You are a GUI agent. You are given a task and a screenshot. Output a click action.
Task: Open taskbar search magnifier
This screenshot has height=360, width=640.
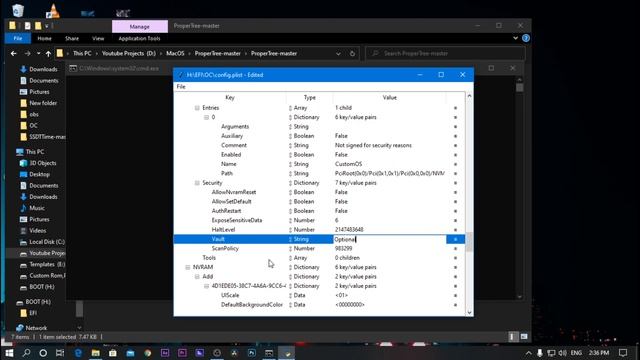(27, 353)
